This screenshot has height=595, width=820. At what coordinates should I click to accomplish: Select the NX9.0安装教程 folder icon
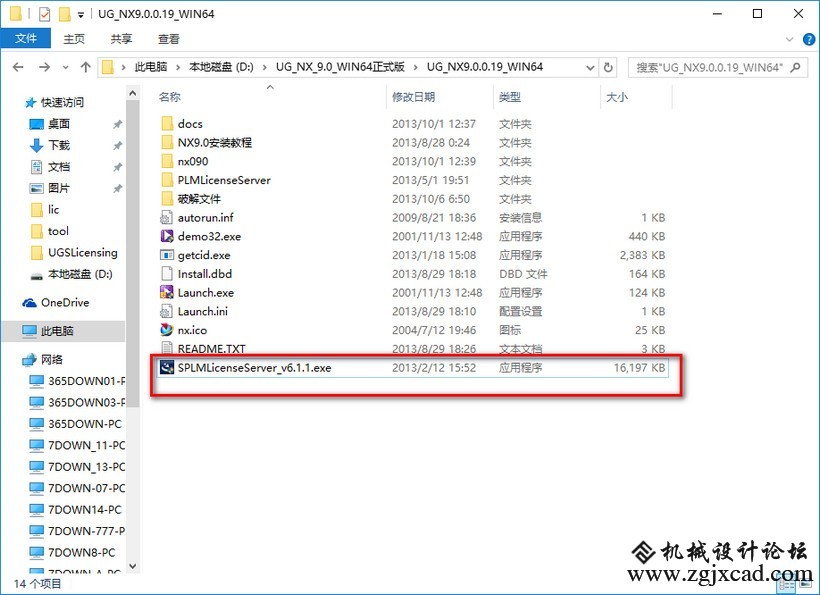(x=167, y=142)
